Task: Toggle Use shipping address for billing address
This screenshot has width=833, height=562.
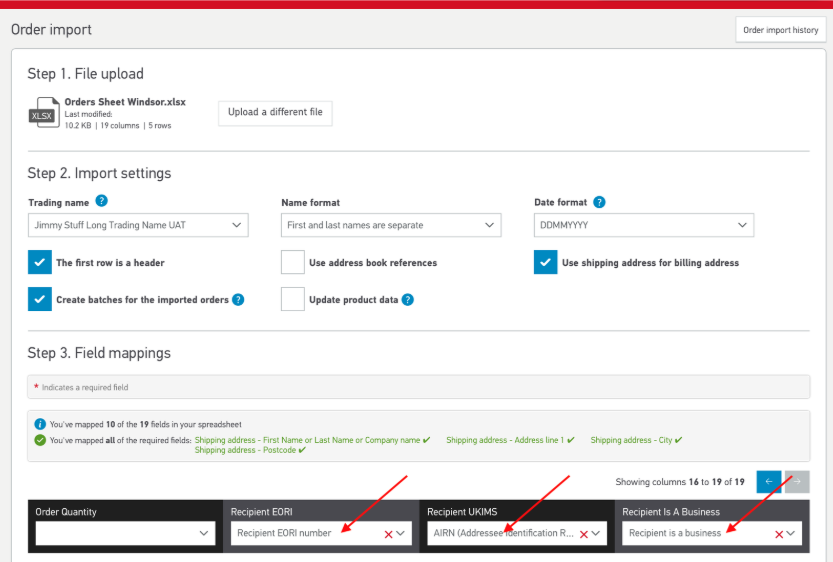Action: [546, 263]
